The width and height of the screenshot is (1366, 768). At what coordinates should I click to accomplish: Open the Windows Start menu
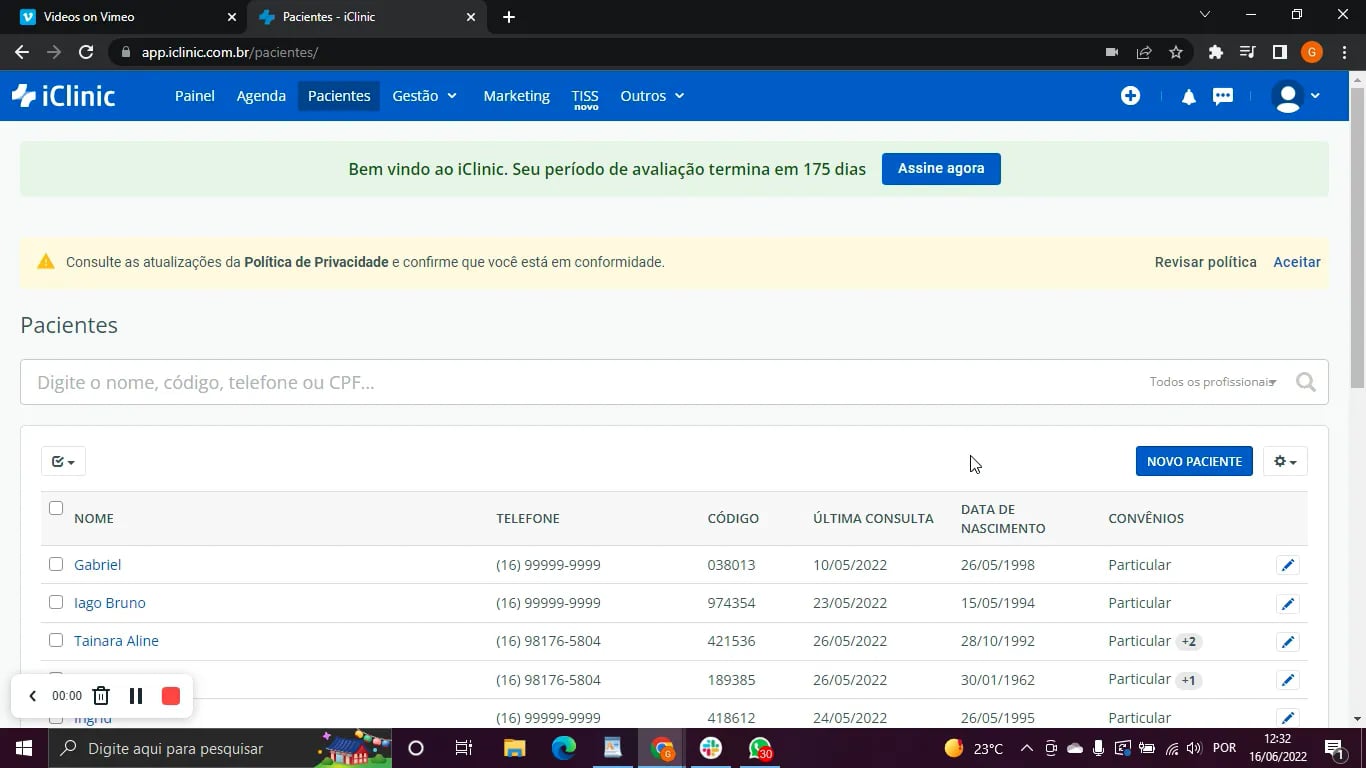(23, 748)
